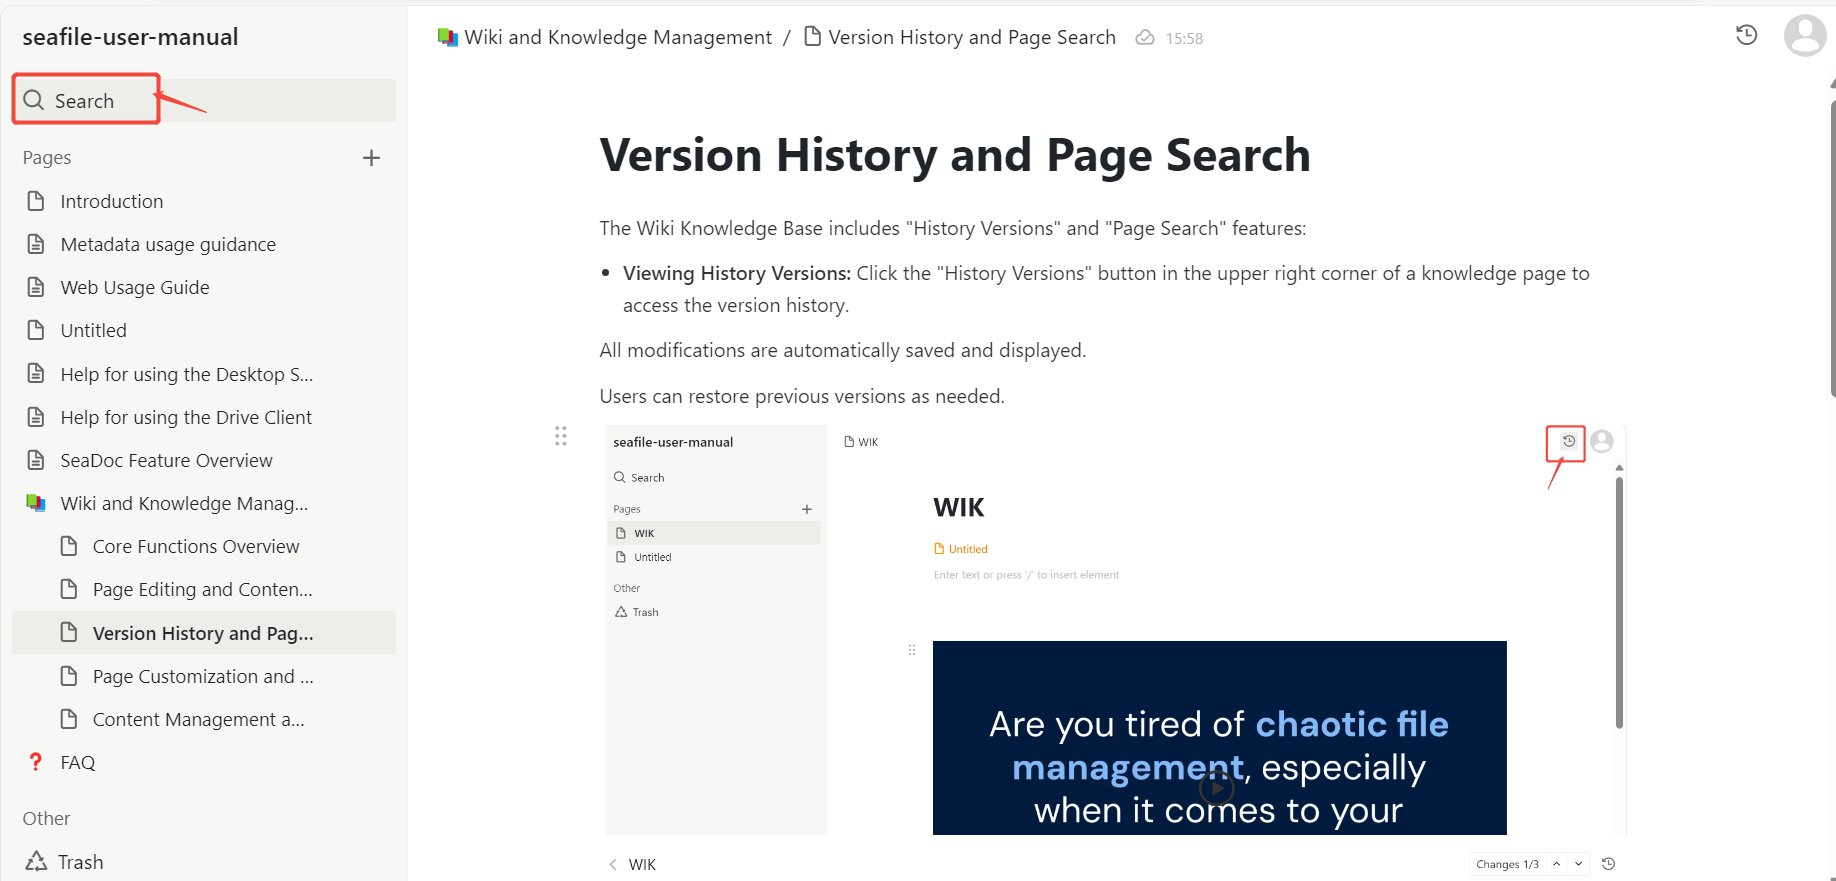1836x881 pixels.
Task: Click the image block drag handle
Action: [x=561, y=436]
